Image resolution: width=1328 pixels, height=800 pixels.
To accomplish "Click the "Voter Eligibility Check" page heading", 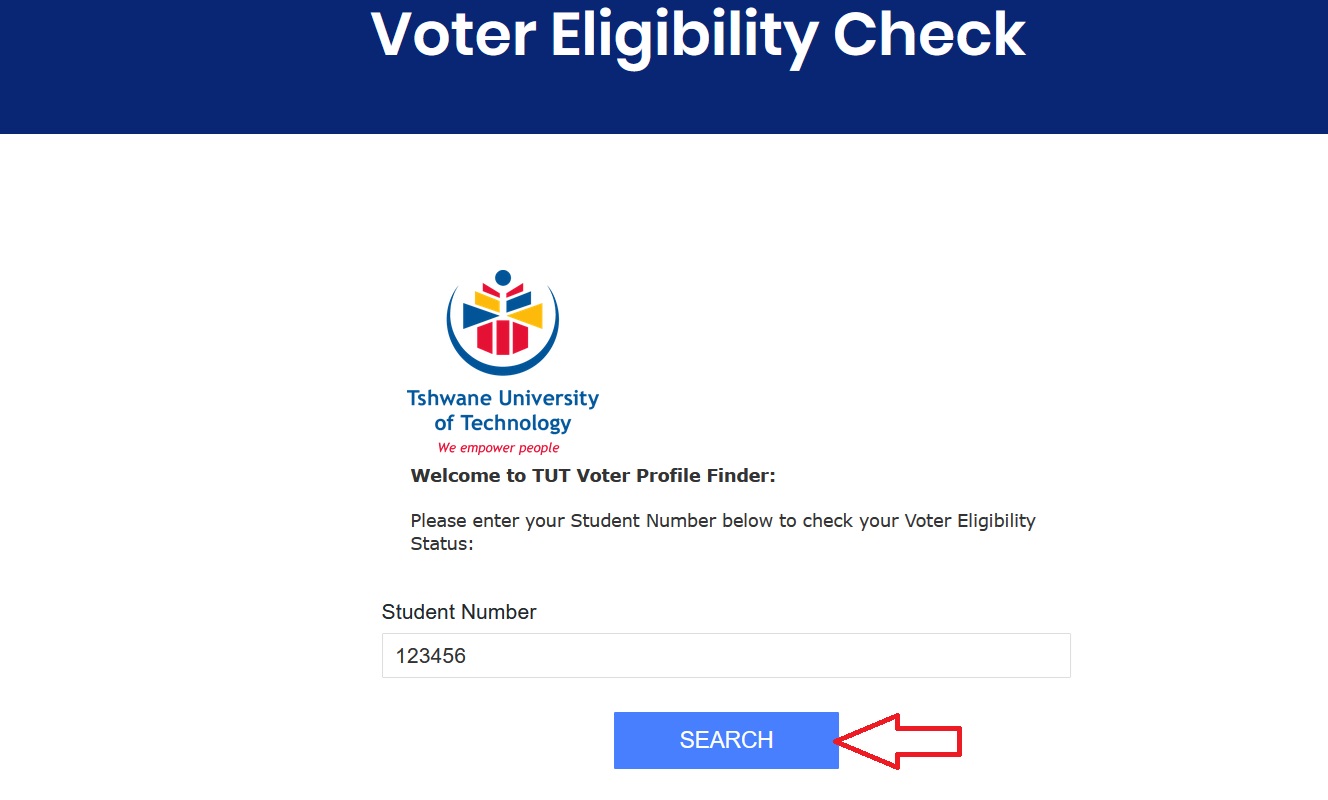I will tap(698, 36).
